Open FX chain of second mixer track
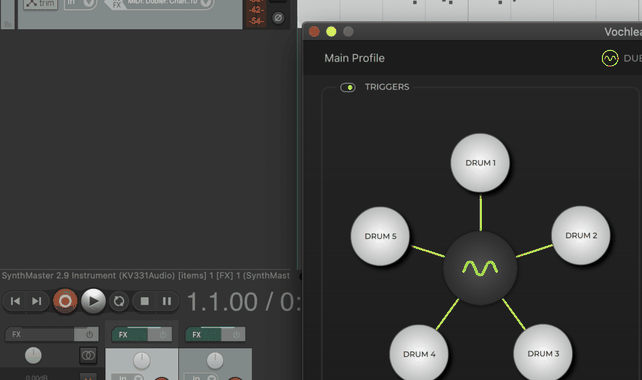Viewport: 642px width, 380px height. [203, 335]
